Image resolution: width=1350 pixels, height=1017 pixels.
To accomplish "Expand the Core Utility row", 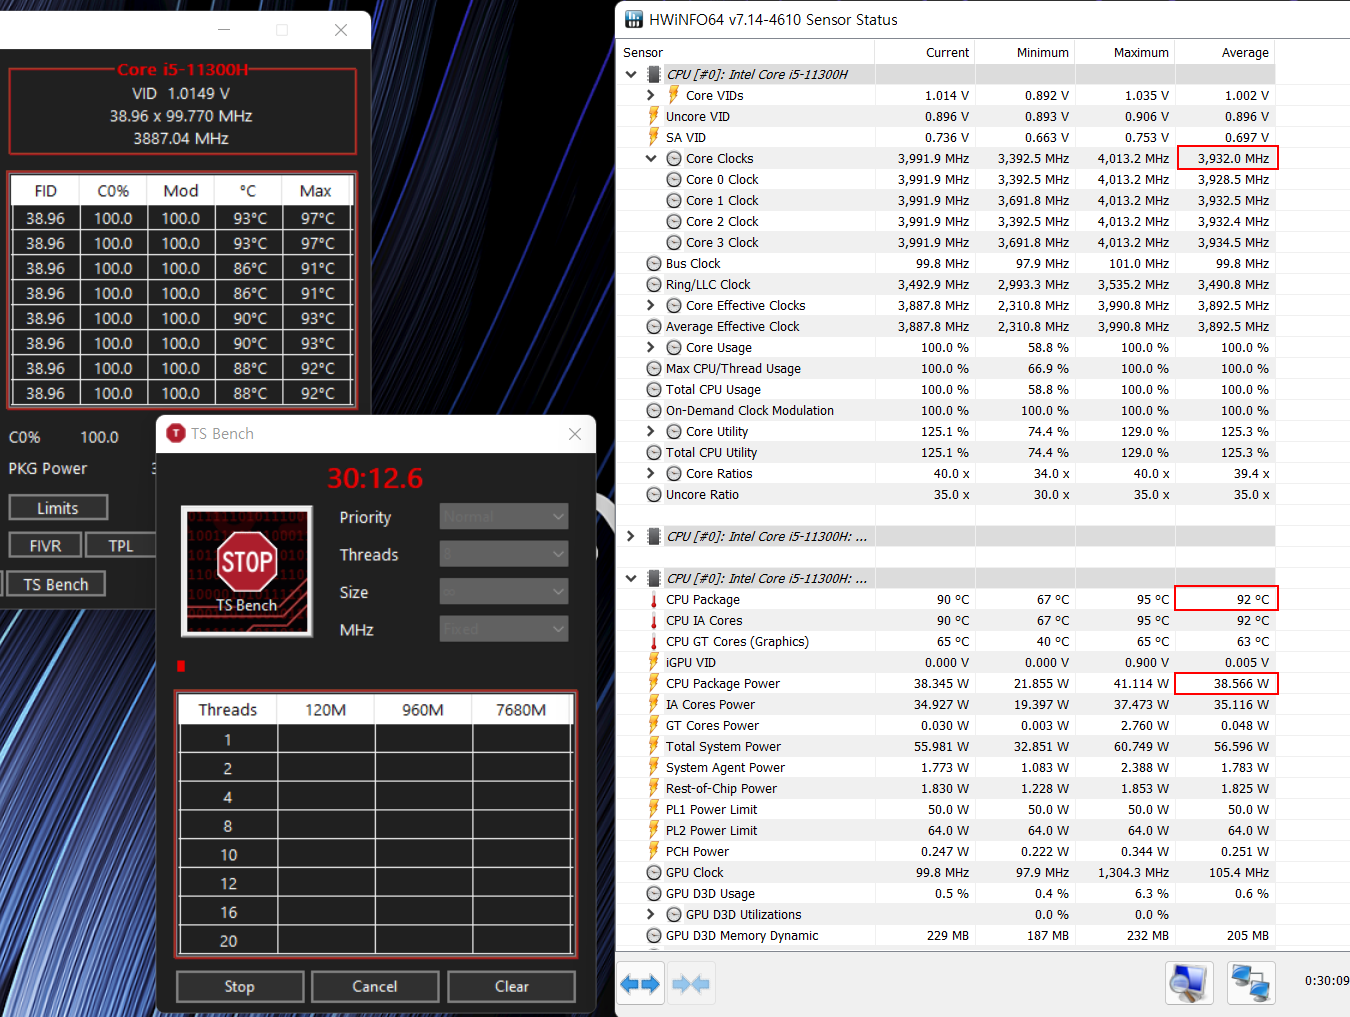I will coord(651,432).
